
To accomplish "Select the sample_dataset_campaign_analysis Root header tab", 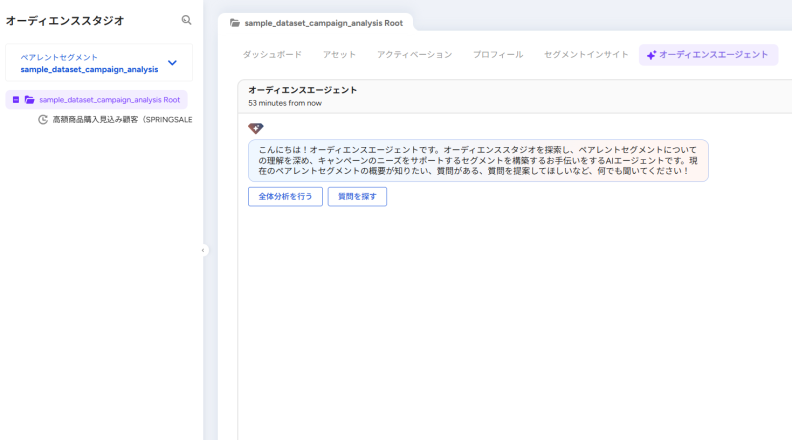I will [316, 23].
